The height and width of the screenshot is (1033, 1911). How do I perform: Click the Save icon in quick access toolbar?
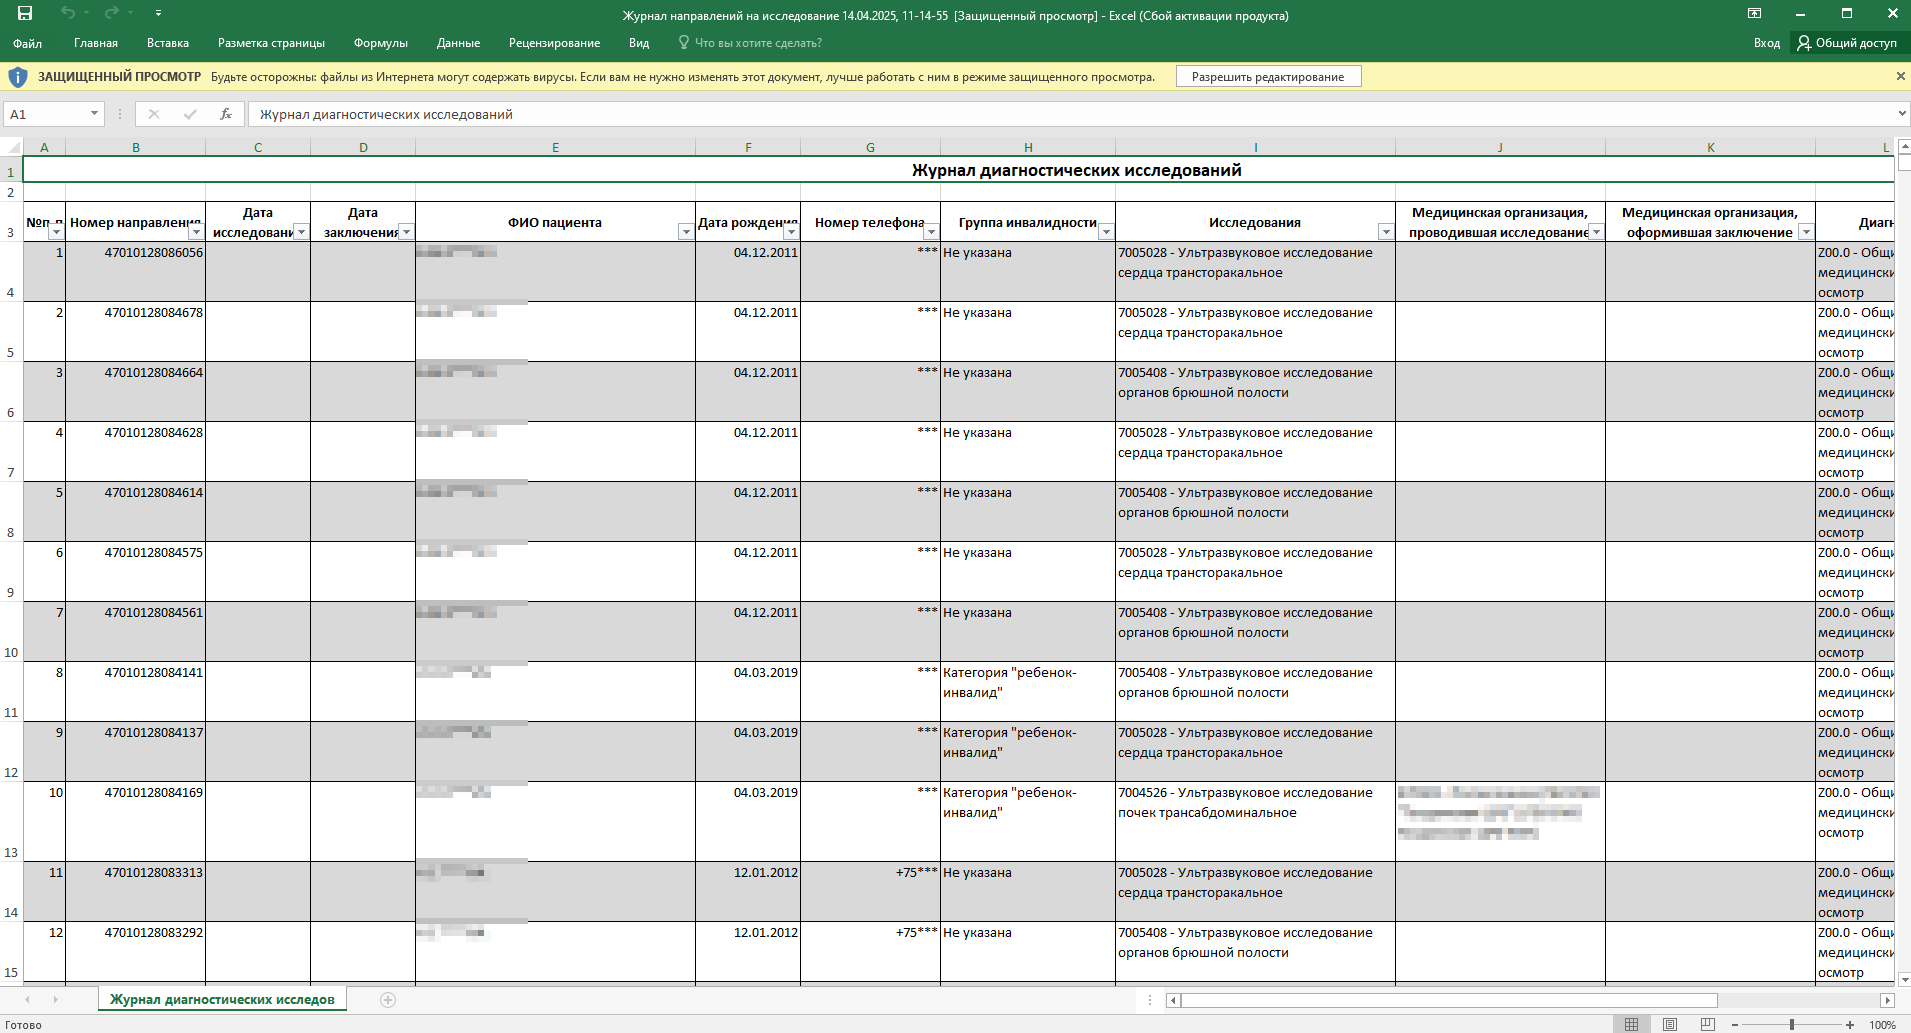pyautogui.click(x=25, y=13)
